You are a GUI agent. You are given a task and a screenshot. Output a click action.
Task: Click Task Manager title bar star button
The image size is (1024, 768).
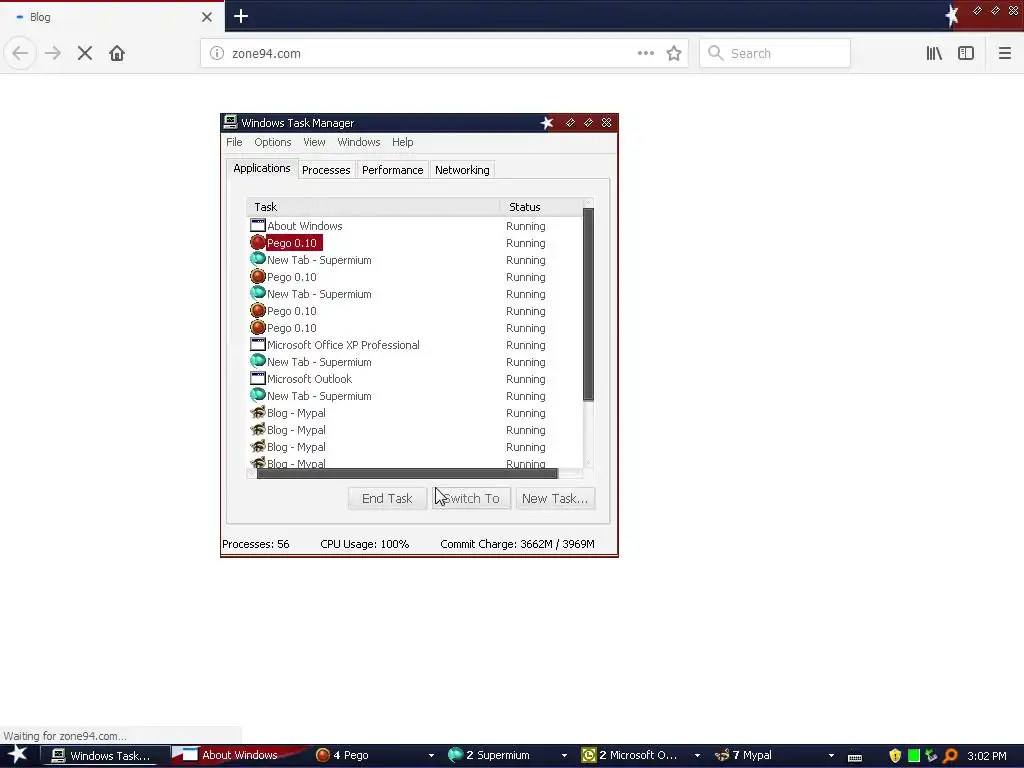click(547, 123)
